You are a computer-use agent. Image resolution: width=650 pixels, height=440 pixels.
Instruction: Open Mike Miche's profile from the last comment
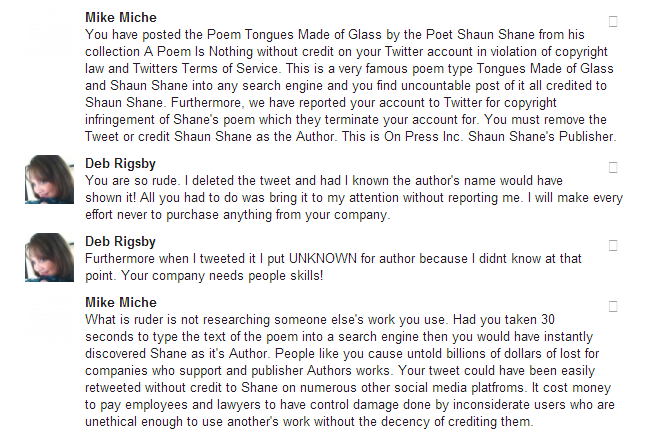click(120, 303)
